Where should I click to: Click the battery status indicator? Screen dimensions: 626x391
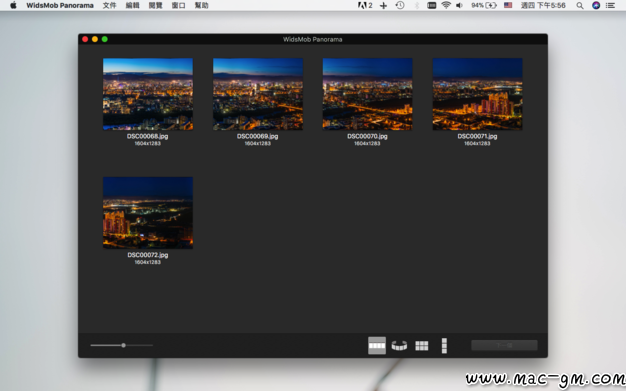[483, 6]
